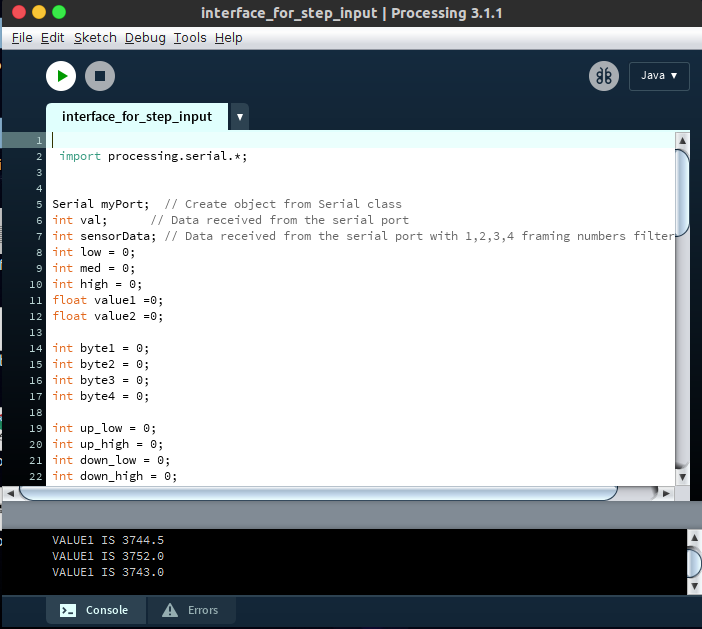
Task: Maximize the window with the green button
Action: pyautogui.click(x=59, y=13)
